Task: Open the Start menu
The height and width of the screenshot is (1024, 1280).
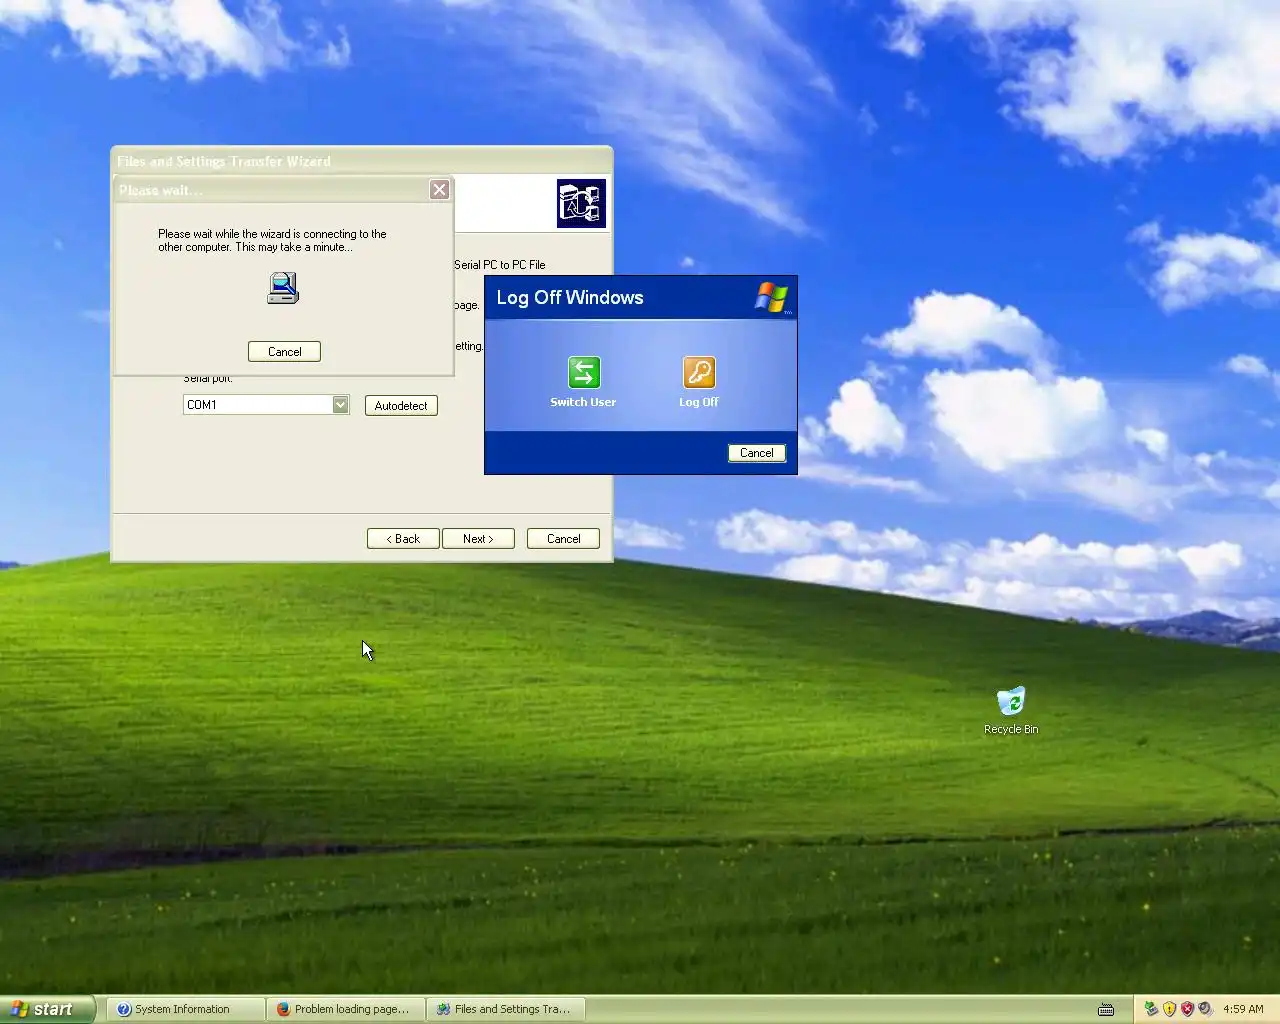Action: (x=48, y=1009)
